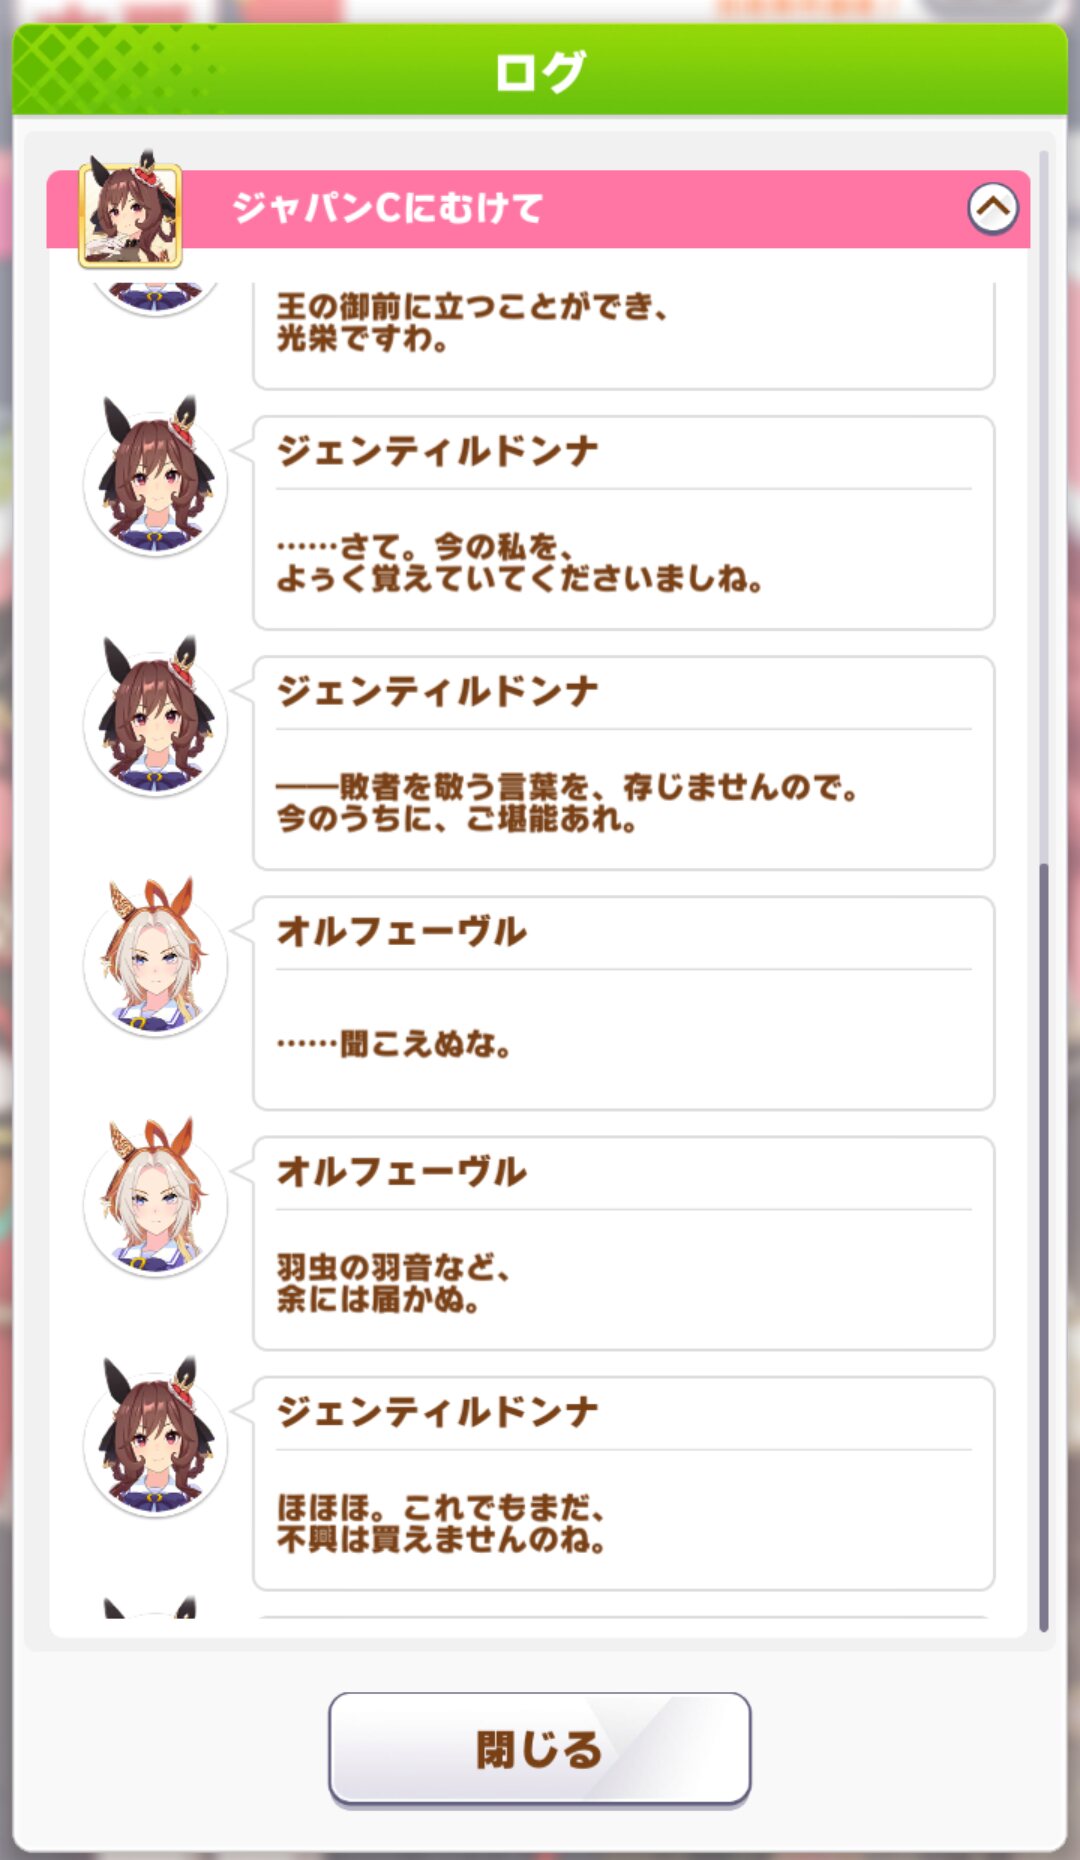Viewport: 1080px width, 1860px height.
Task: Select the message 敗者を敬う言葉を、存じませんので
Action: (x=623, y=763)
